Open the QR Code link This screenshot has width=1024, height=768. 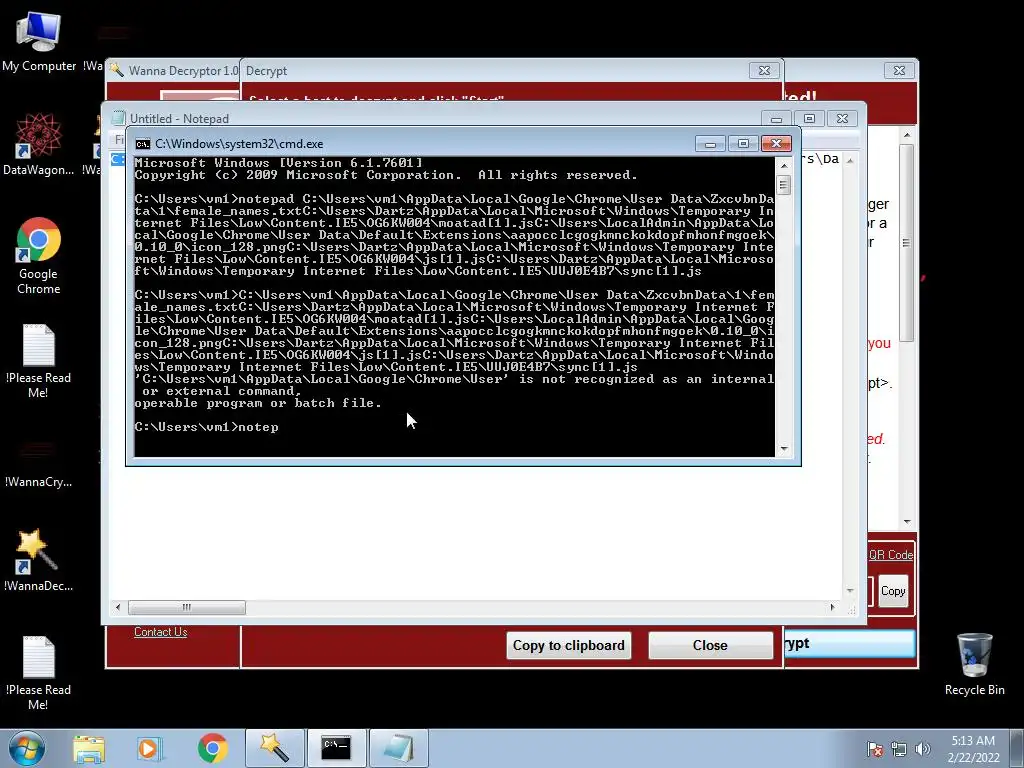click(891, 554)
